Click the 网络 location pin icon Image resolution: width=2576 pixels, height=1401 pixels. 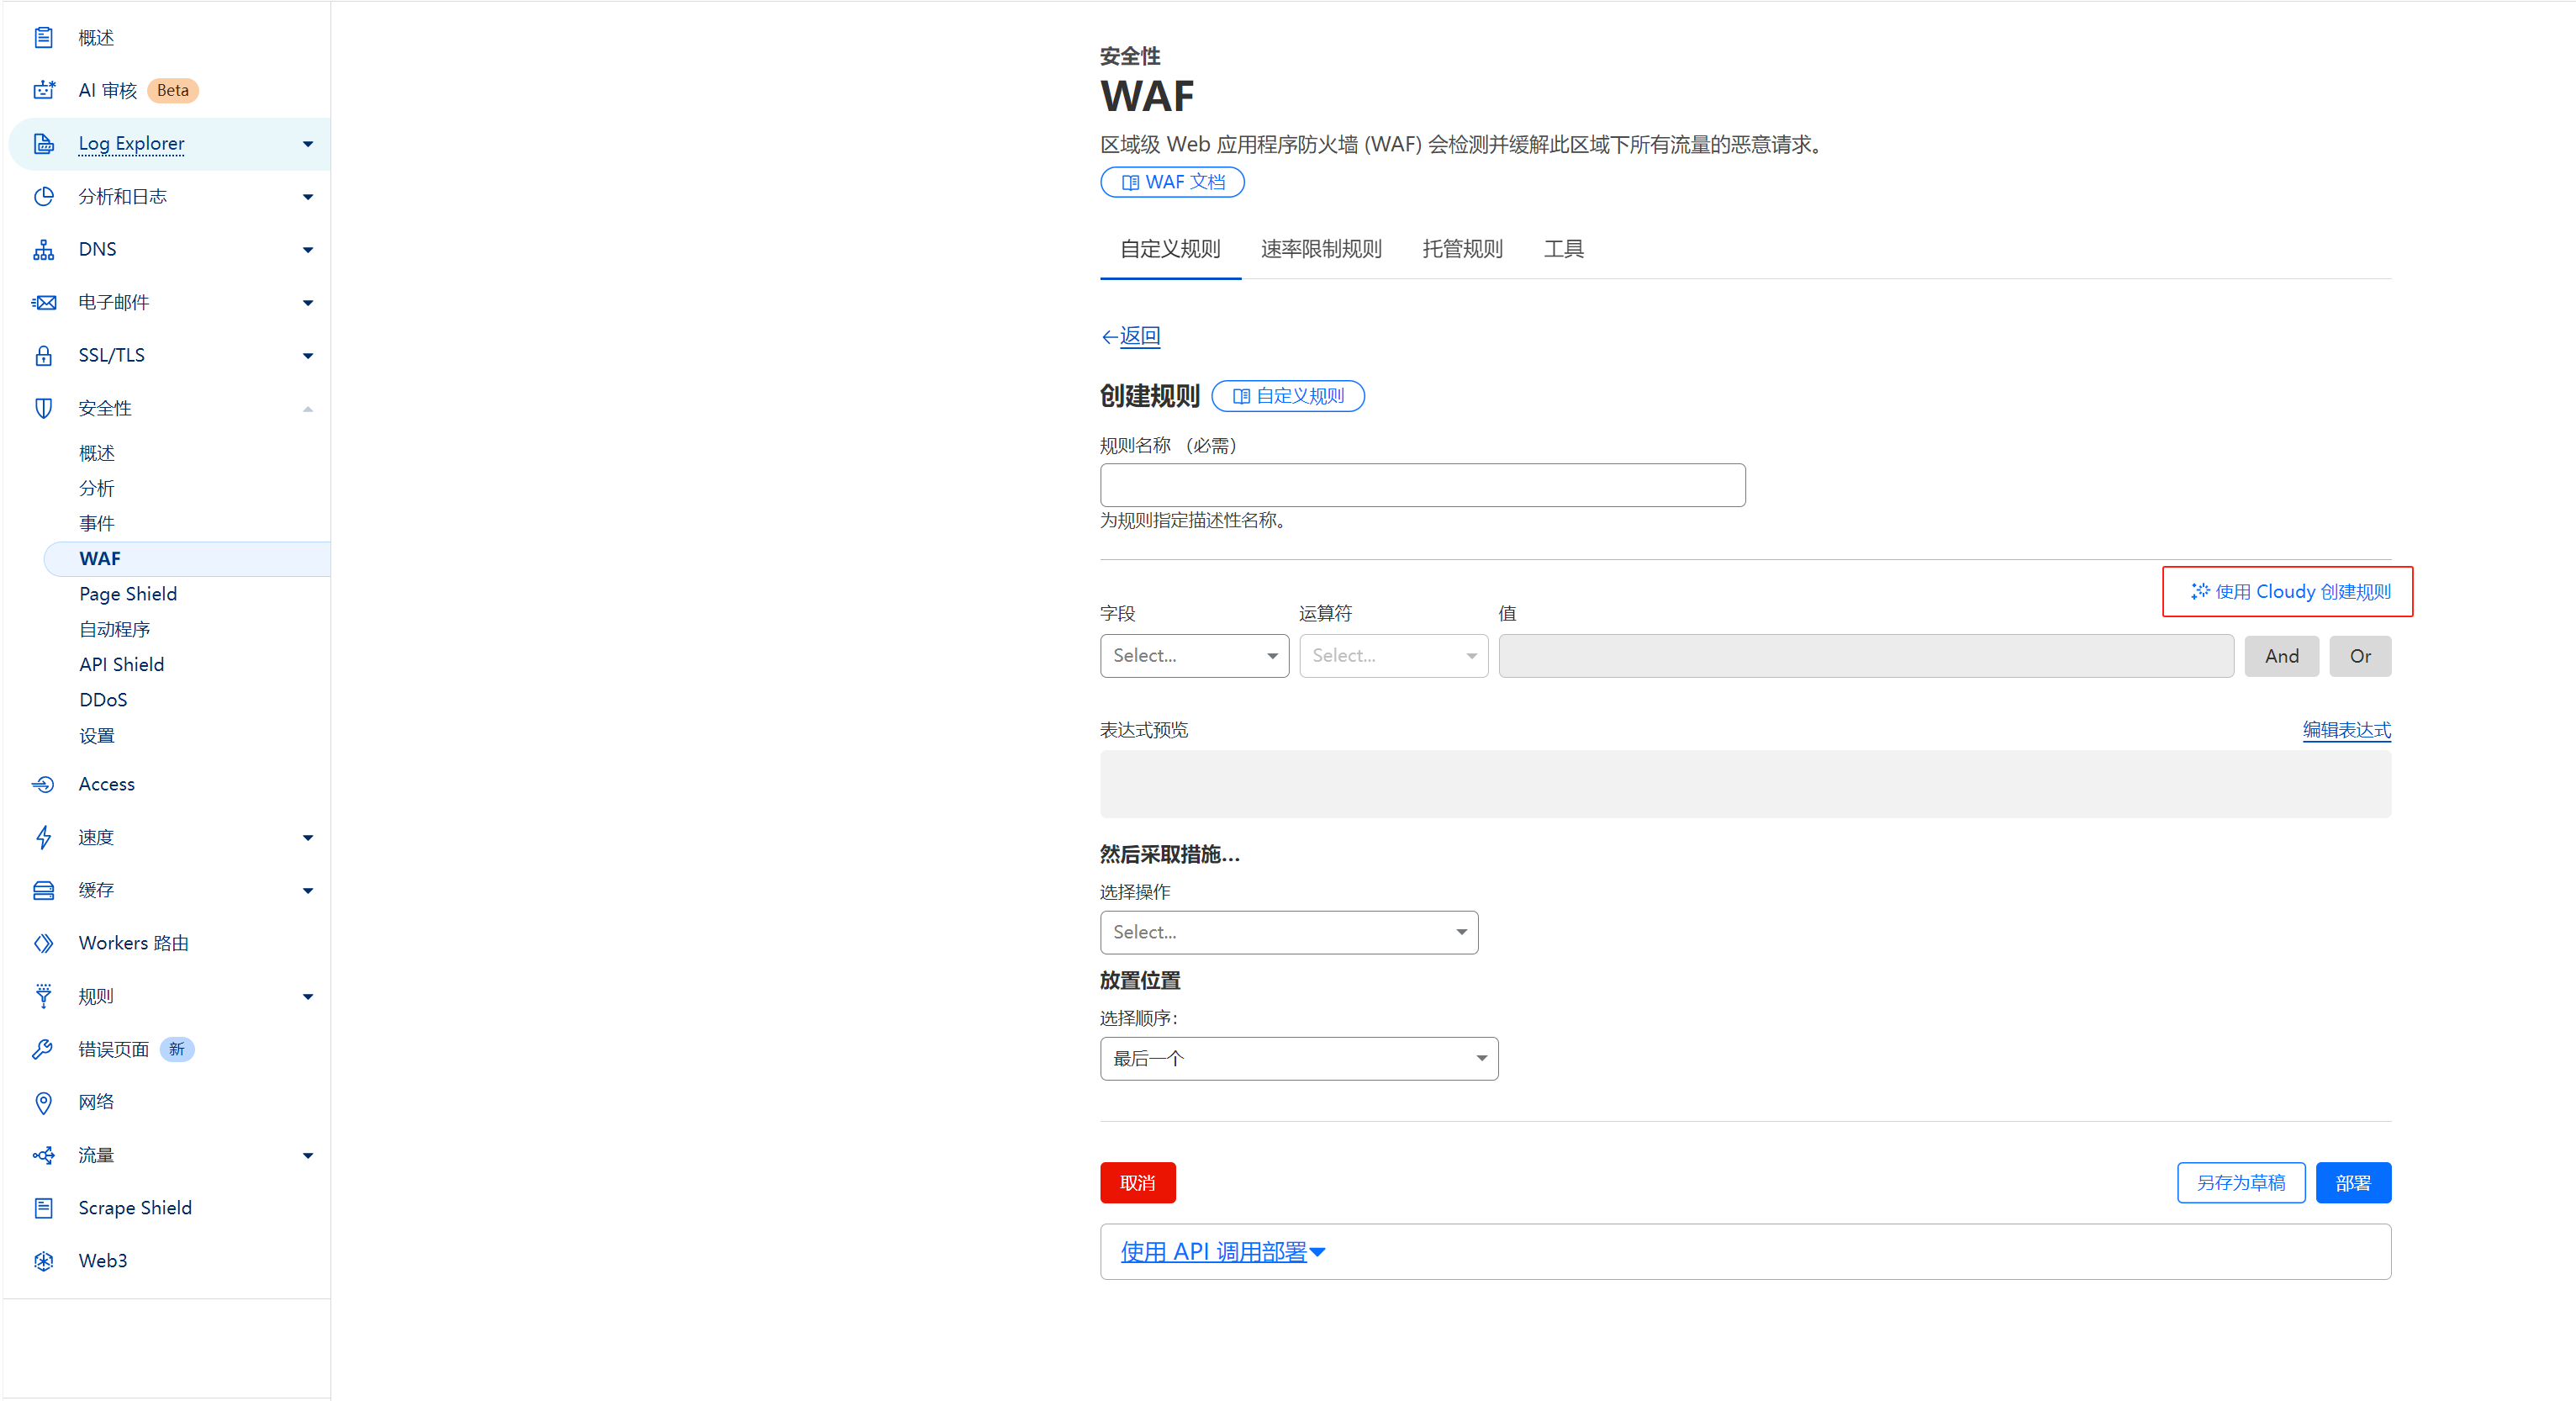pyautogui.click(x=43, y=1102)
